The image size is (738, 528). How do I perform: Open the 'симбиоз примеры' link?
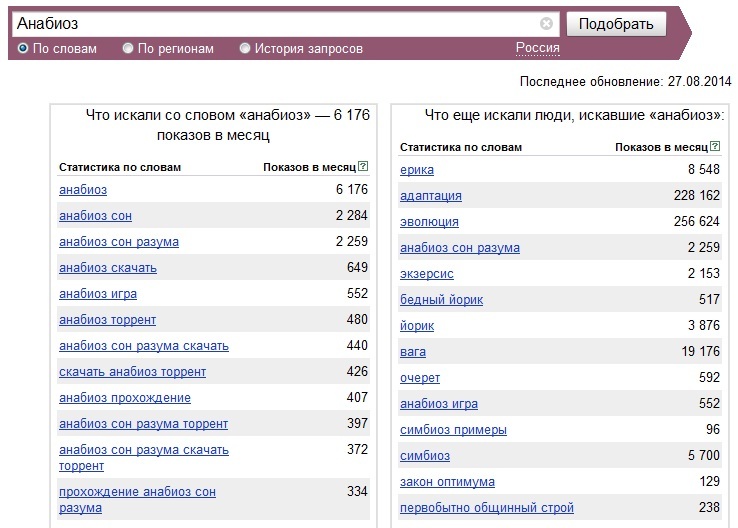[x=453, y=430]
